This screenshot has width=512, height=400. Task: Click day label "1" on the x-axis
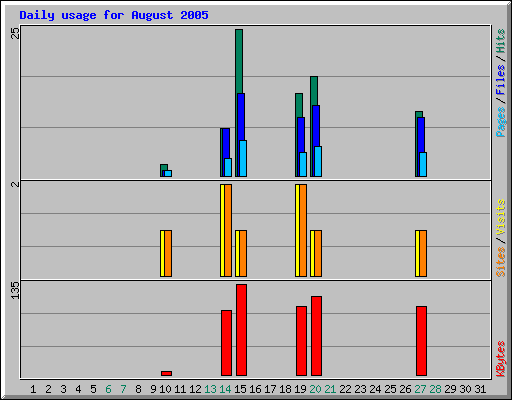pos(33,389)
